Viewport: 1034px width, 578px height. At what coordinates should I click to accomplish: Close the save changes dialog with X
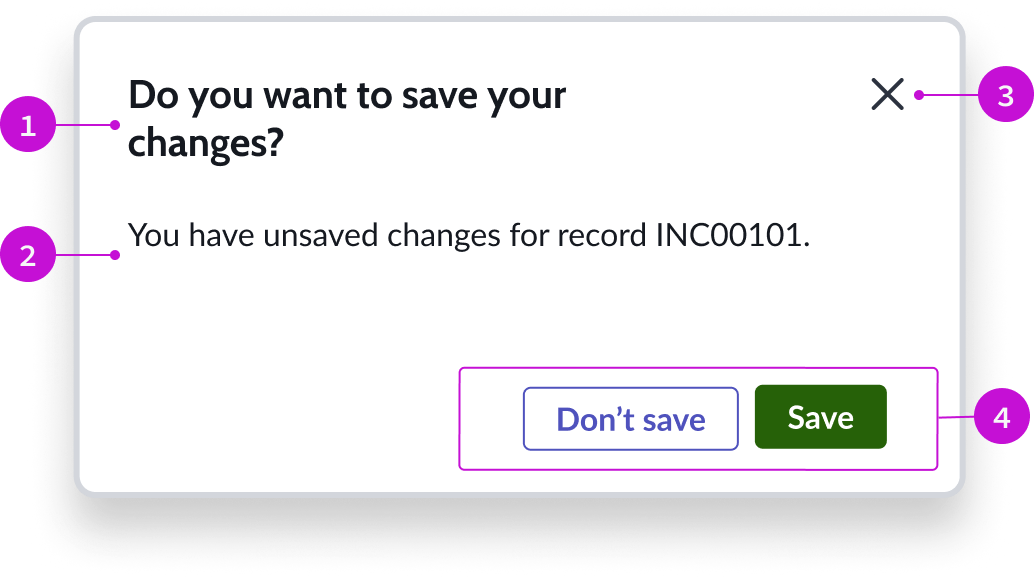(887, 95)
